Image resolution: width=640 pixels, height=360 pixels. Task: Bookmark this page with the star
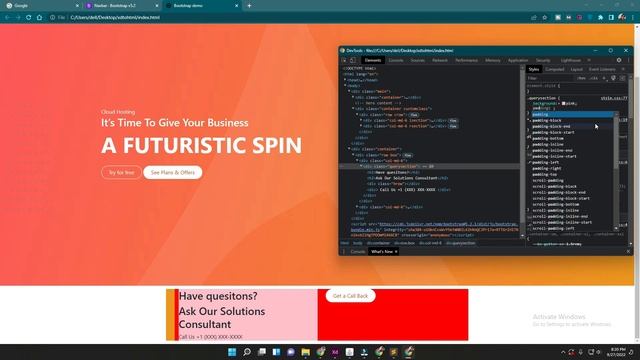(544, 18)
